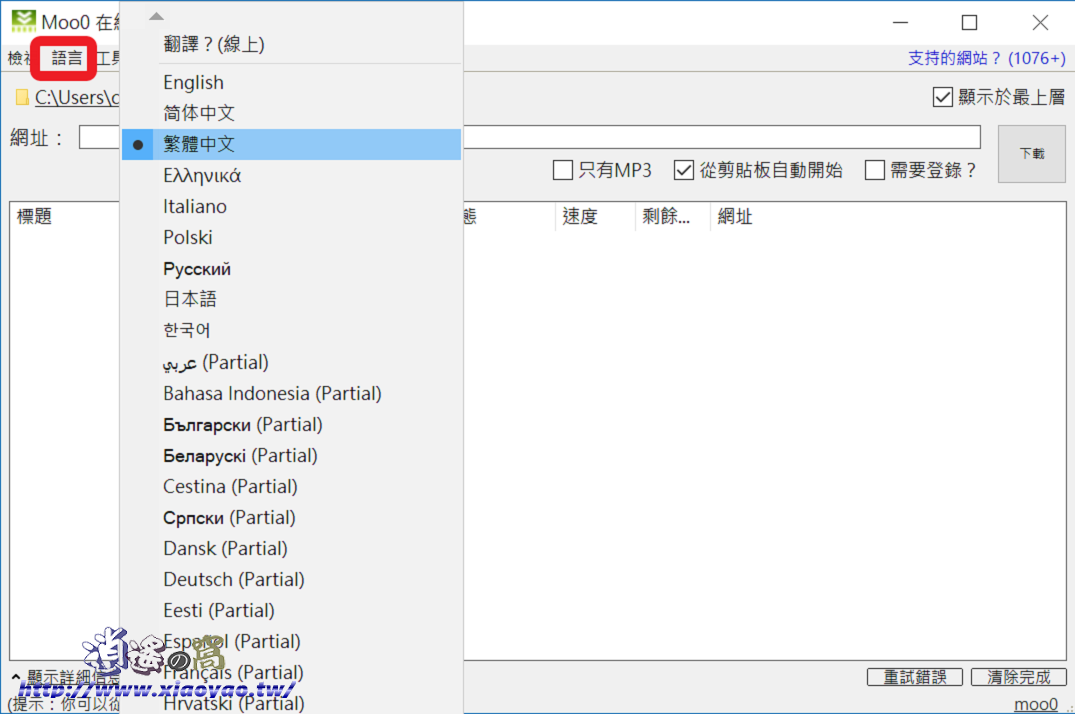Screen dimensions: 1075x714
Task: Sort by the 網址 column header
Action: coord(735,217)
